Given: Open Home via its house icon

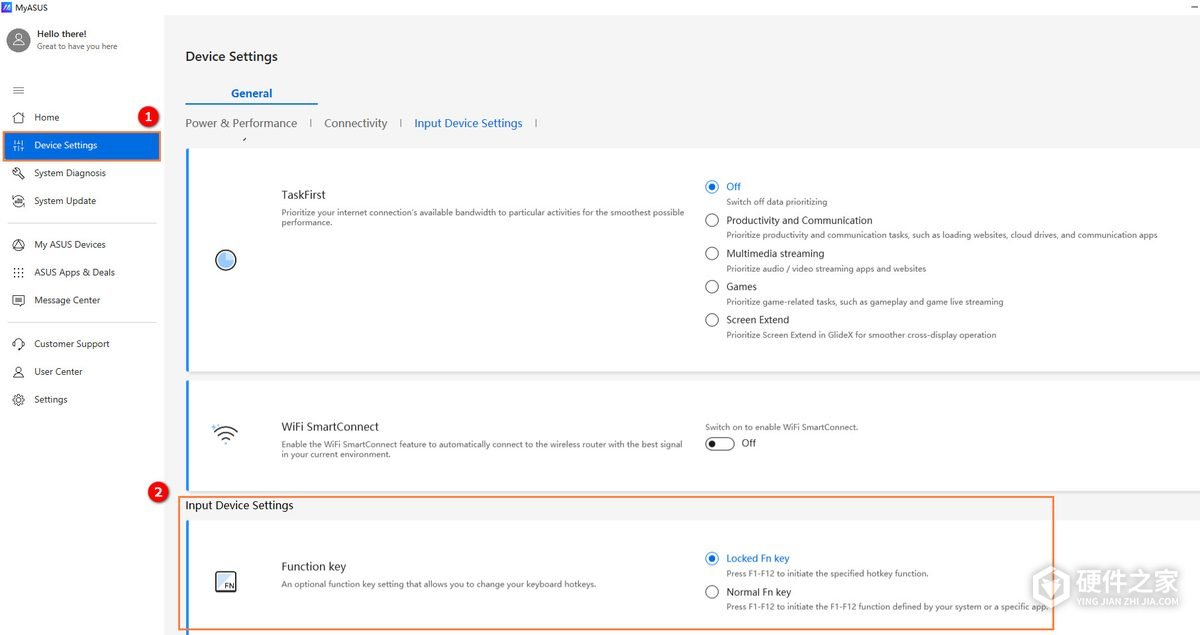Looking at the screenshot, I should click(18, 117).
